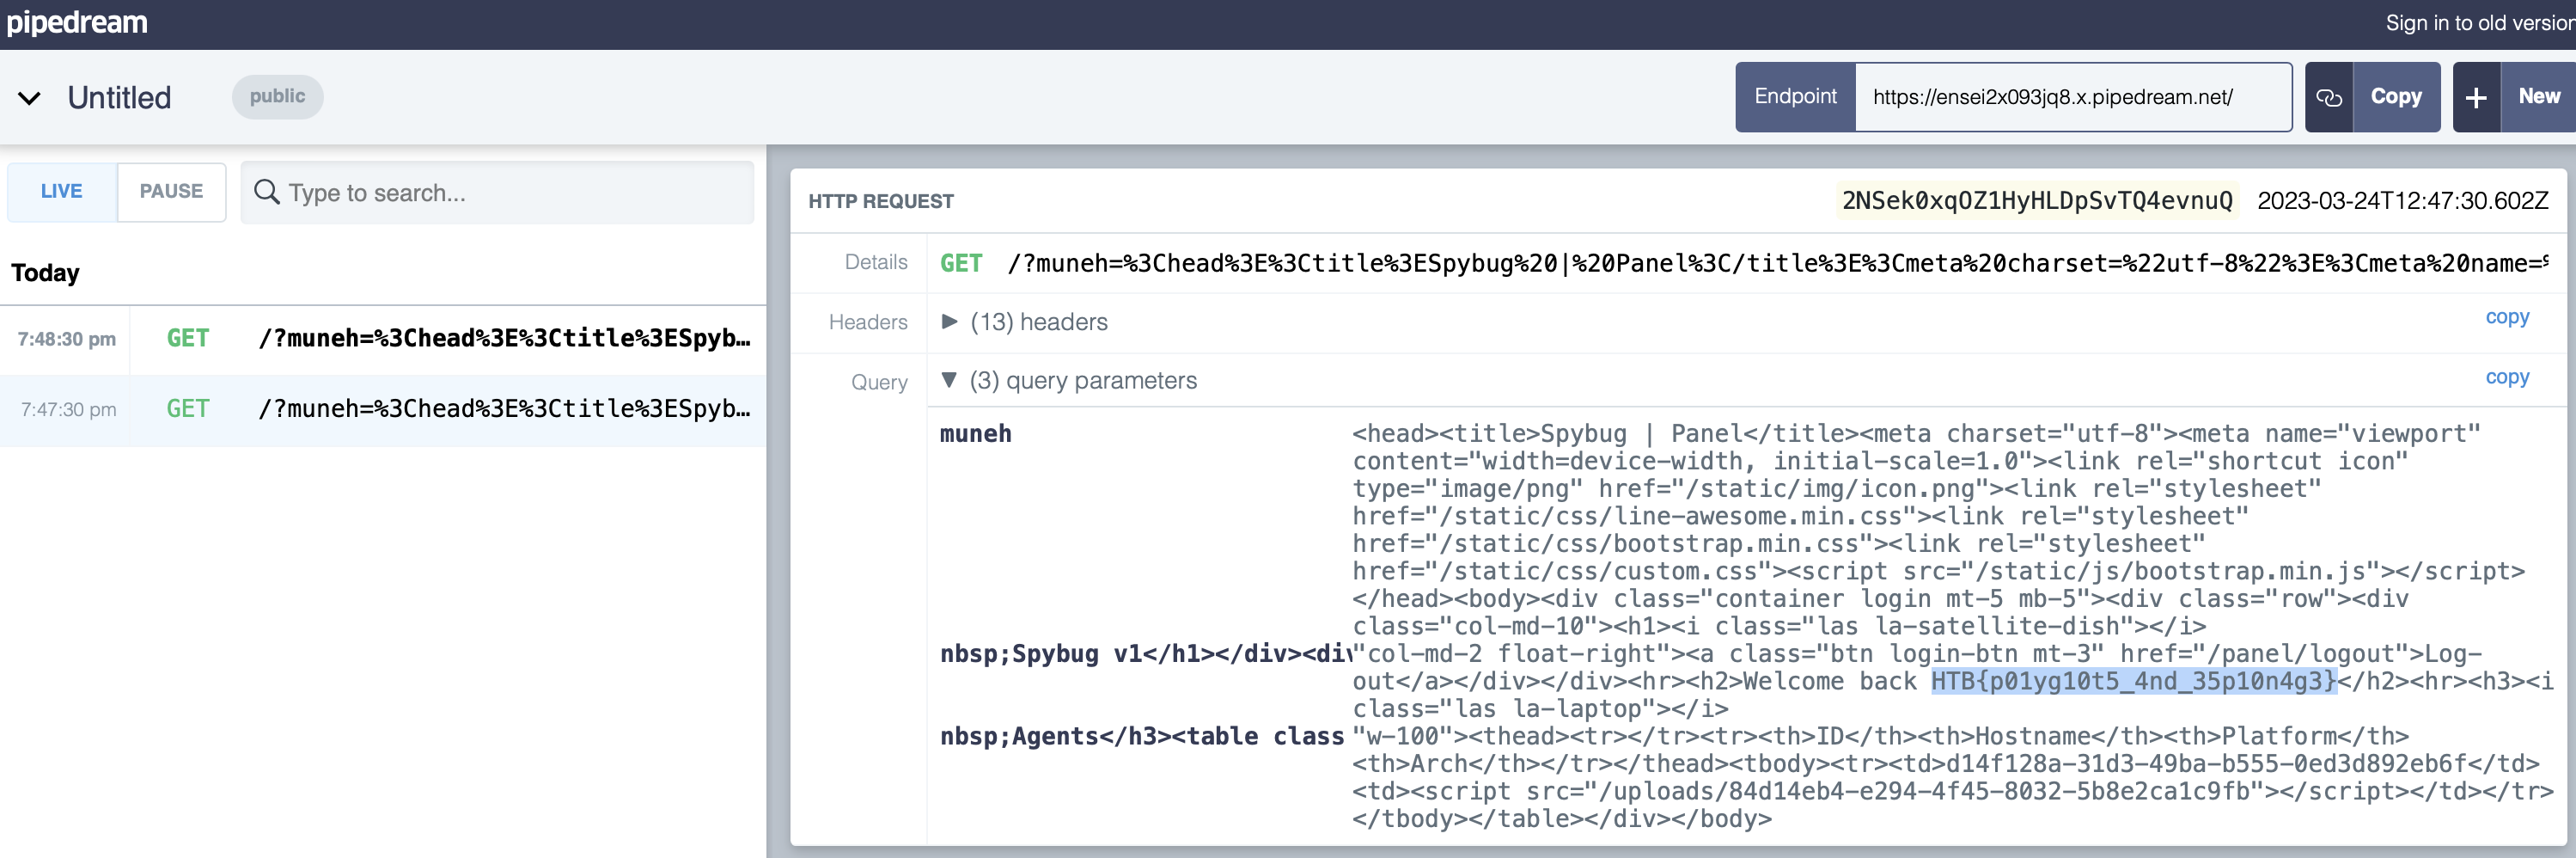This screenshot has height=858, width=2576.
Task: Click the public badge next to Untitled
Action: click(x=277, y=97)
